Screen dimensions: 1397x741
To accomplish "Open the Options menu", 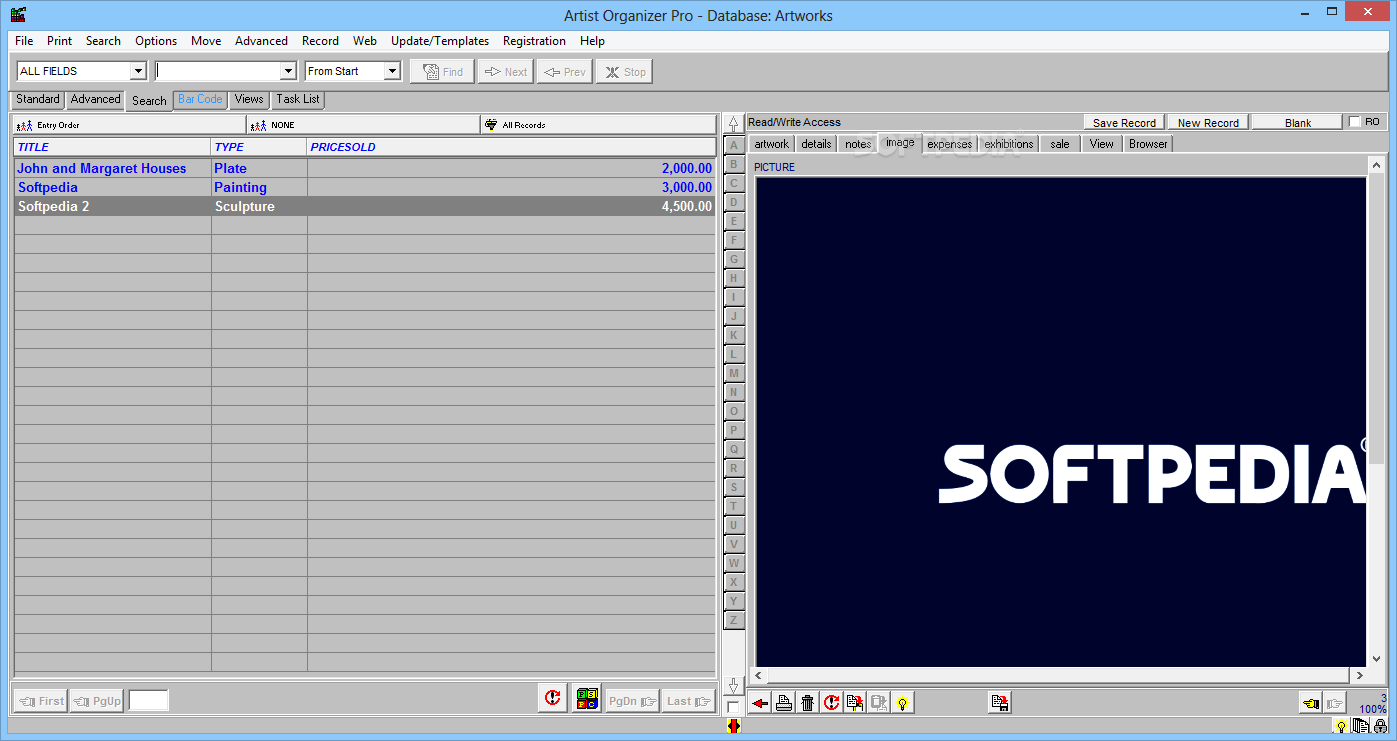I will 156,41.
